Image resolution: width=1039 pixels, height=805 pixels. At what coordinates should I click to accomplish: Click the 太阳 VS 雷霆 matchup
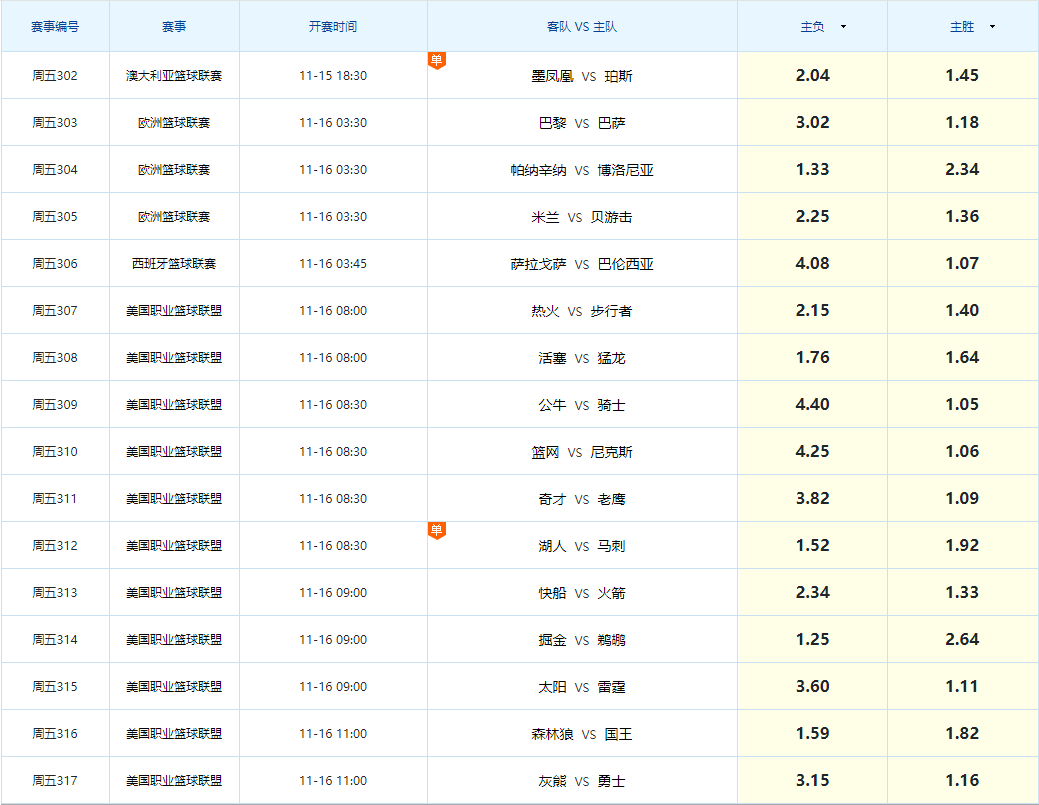[582, 688]
